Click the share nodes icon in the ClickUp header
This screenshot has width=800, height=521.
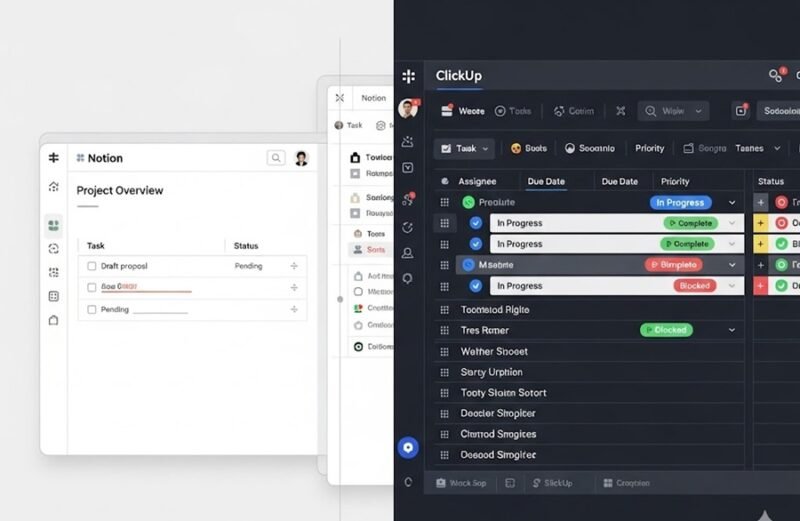(x=776, y=76)
